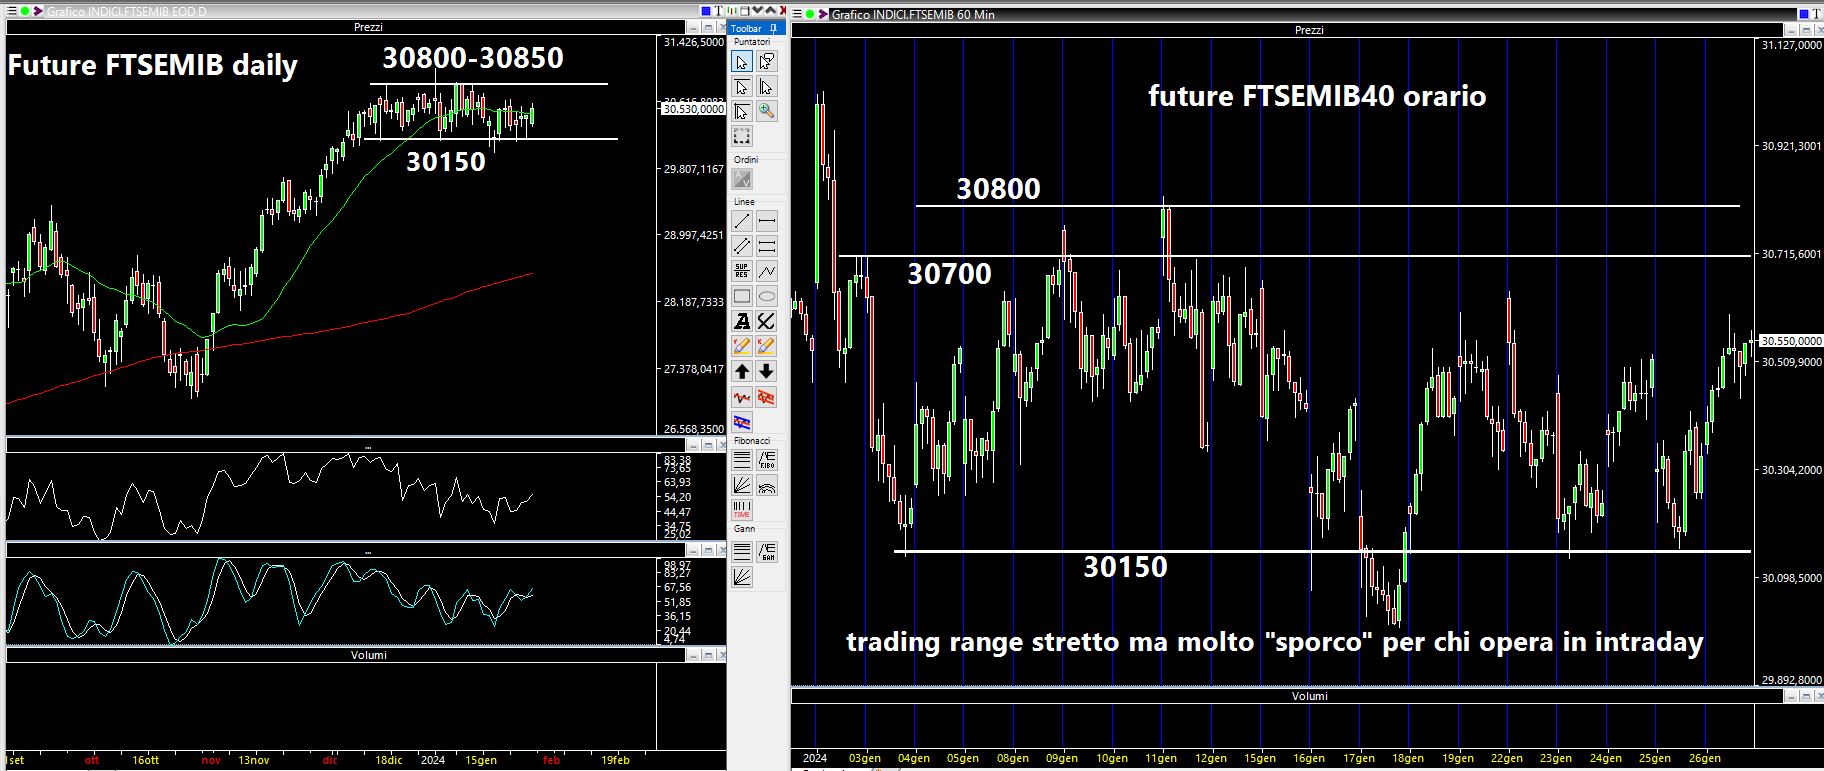
Task: Minimize the daily Prezzi pane
Action: (693, 27)
